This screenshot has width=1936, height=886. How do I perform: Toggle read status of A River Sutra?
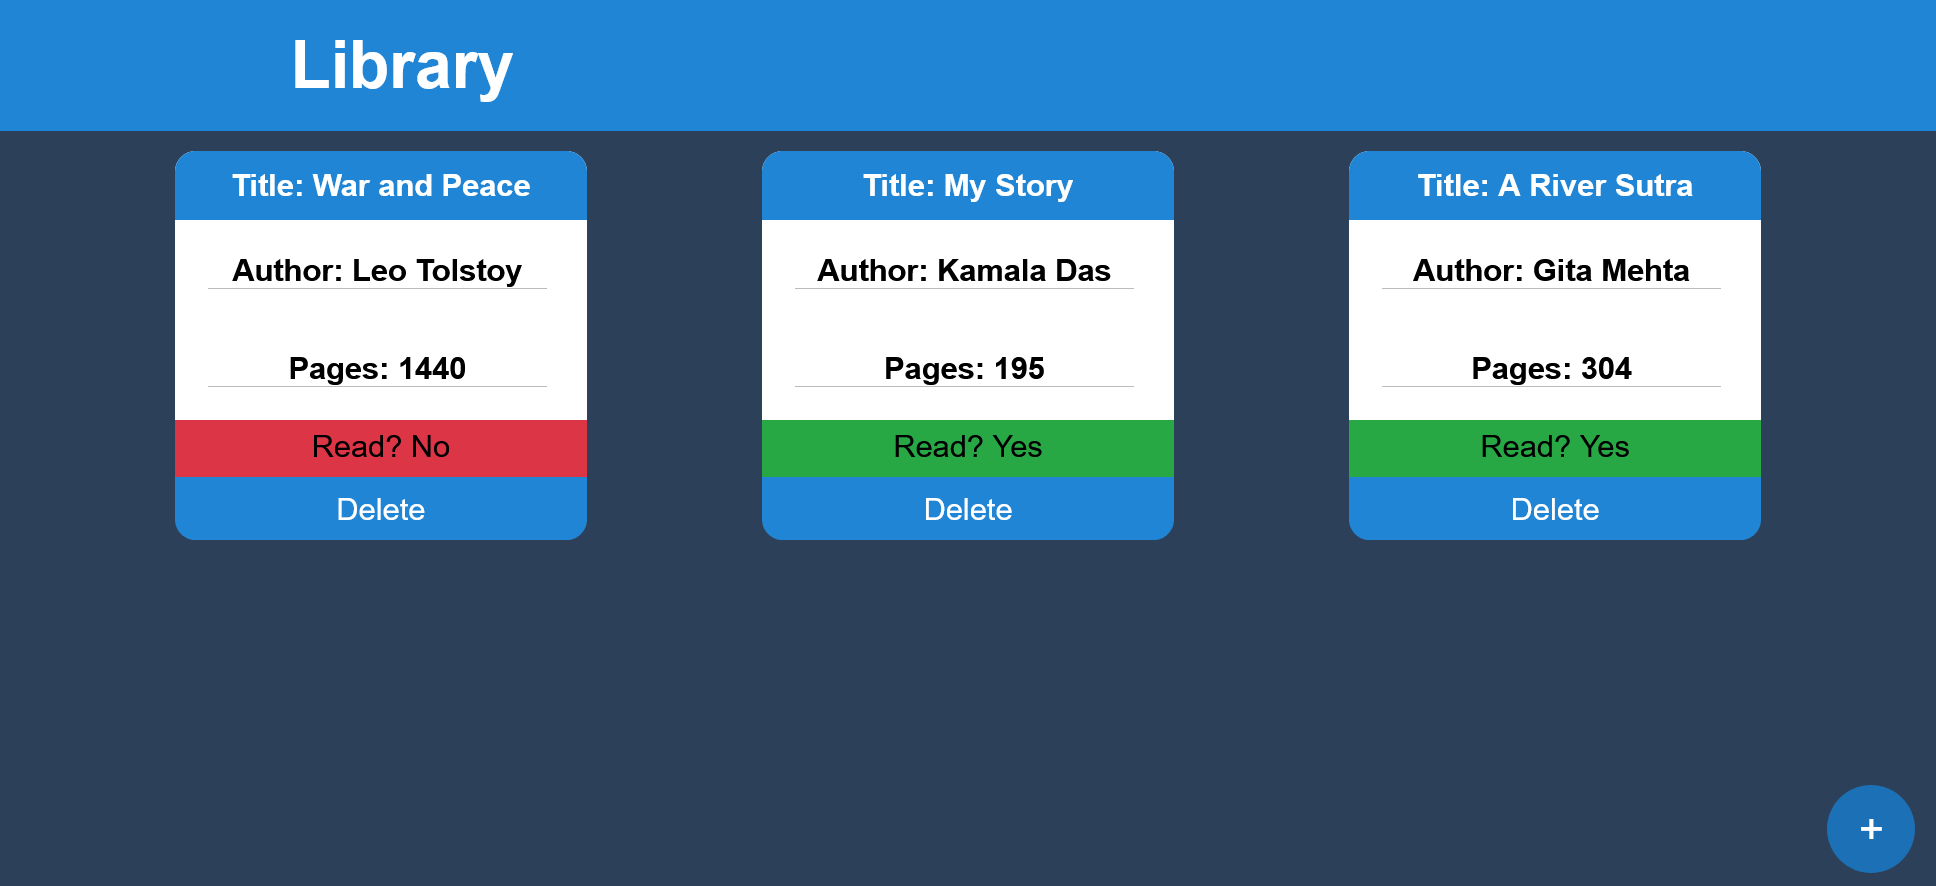pyautogui.click(x=1555, y=448)
